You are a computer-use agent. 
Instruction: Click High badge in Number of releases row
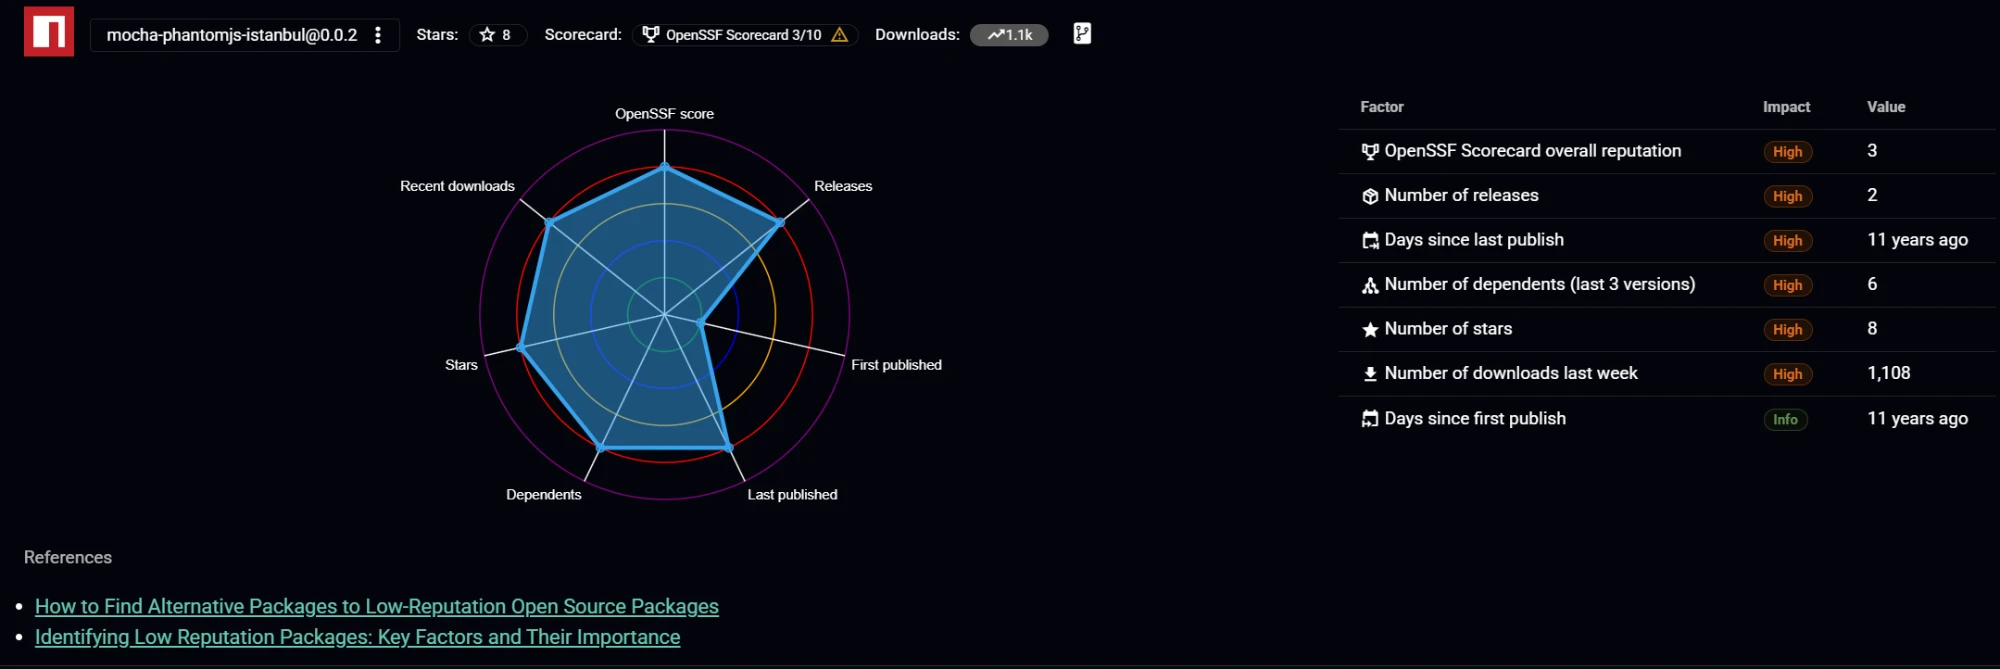(x=1787, y=196)
